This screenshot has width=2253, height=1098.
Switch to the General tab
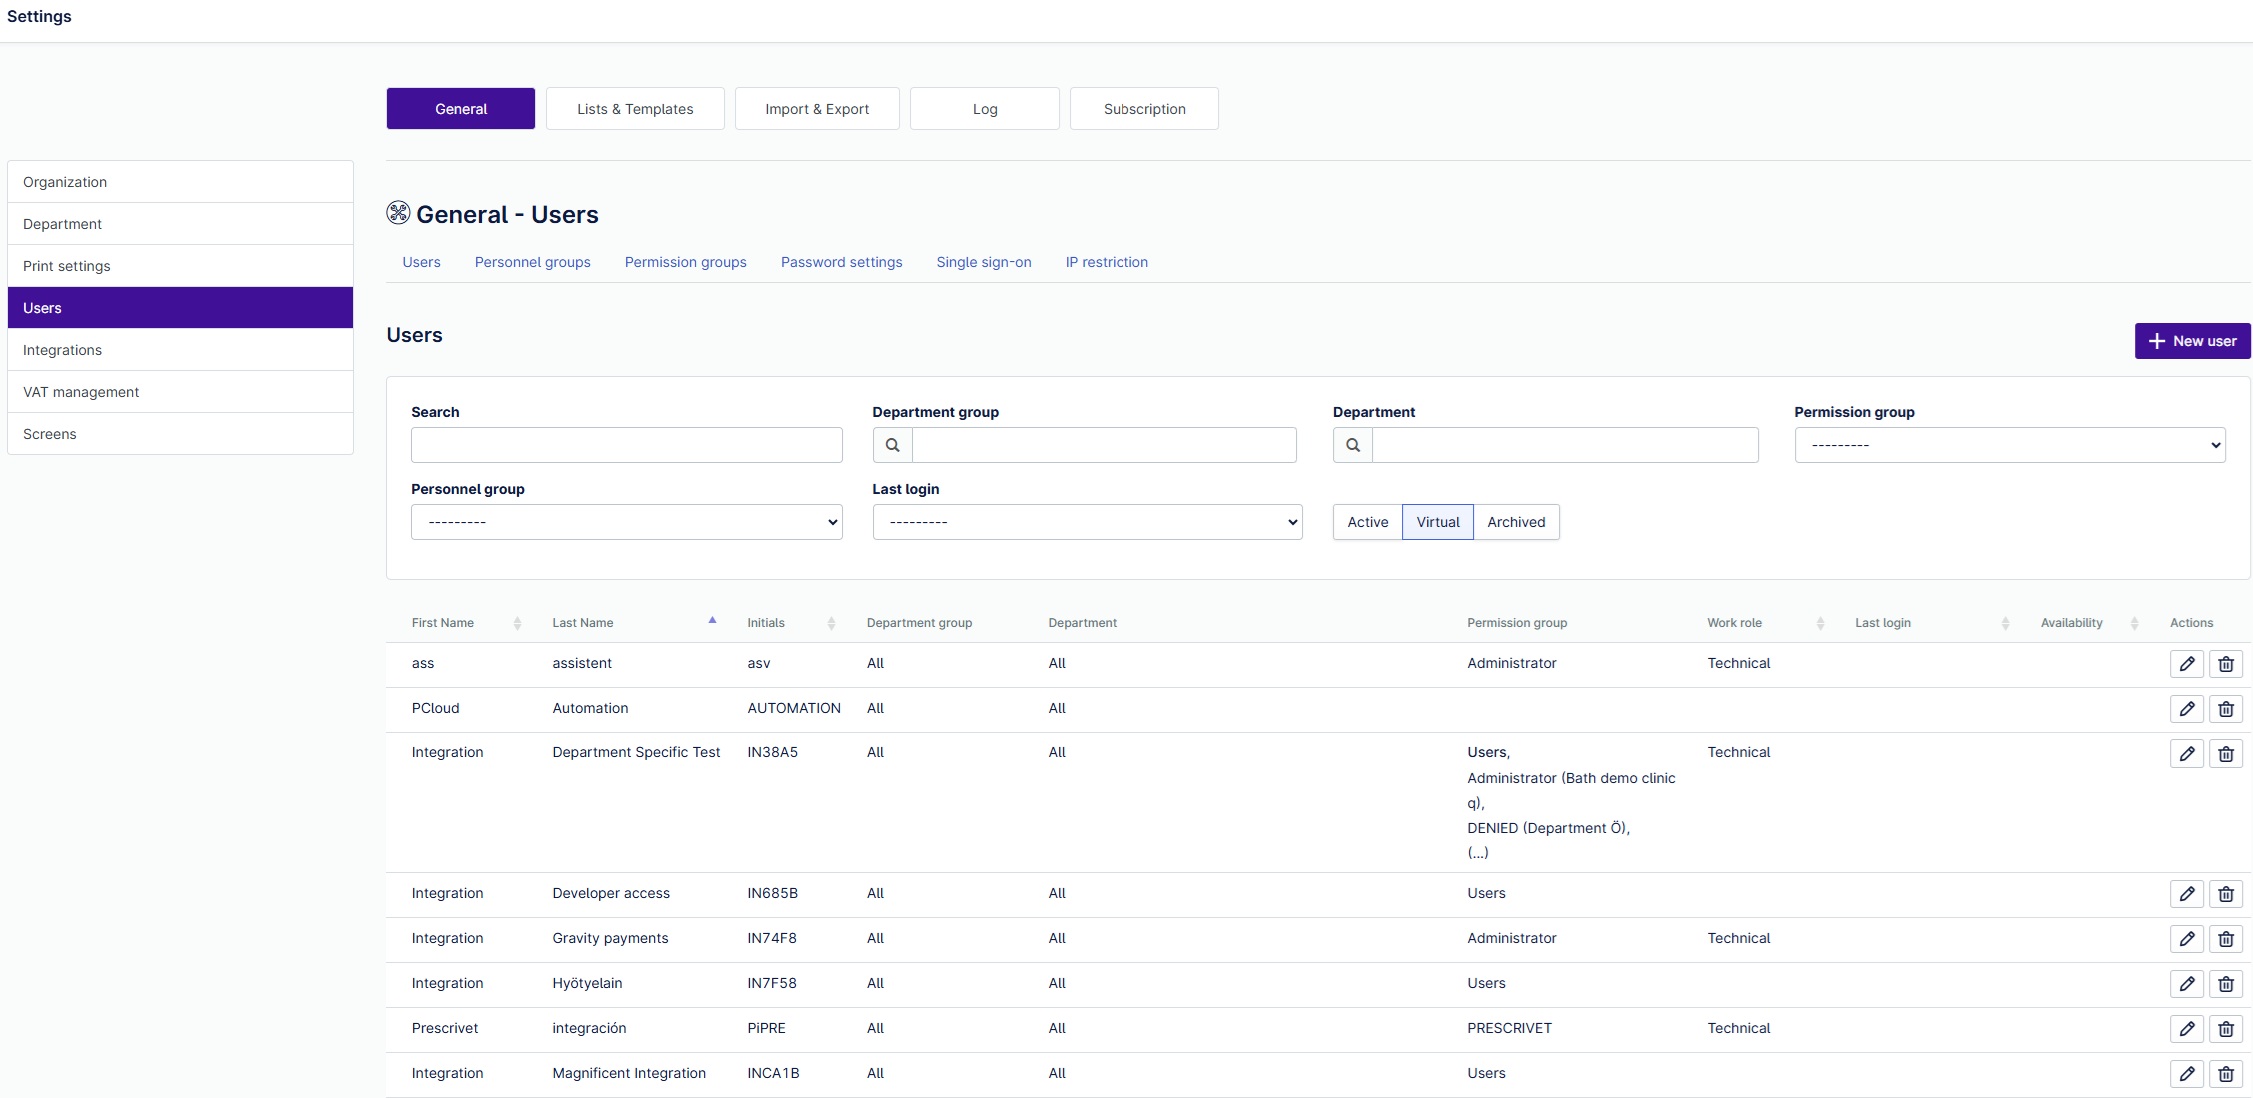point(461,108)
